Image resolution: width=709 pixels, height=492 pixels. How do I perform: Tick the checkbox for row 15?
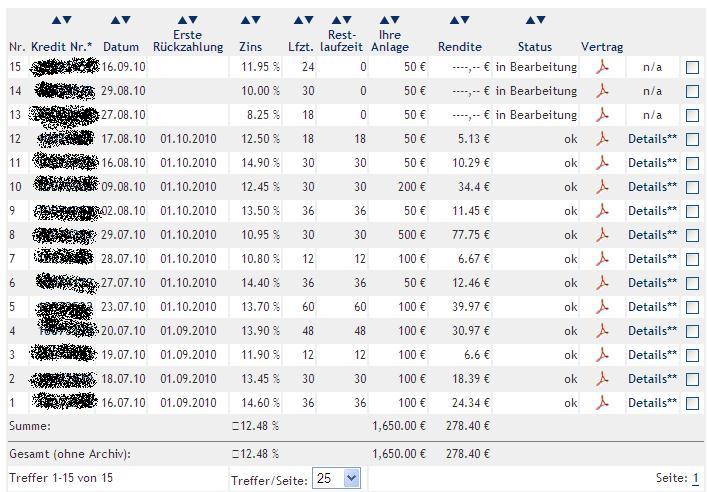[692, 67]
